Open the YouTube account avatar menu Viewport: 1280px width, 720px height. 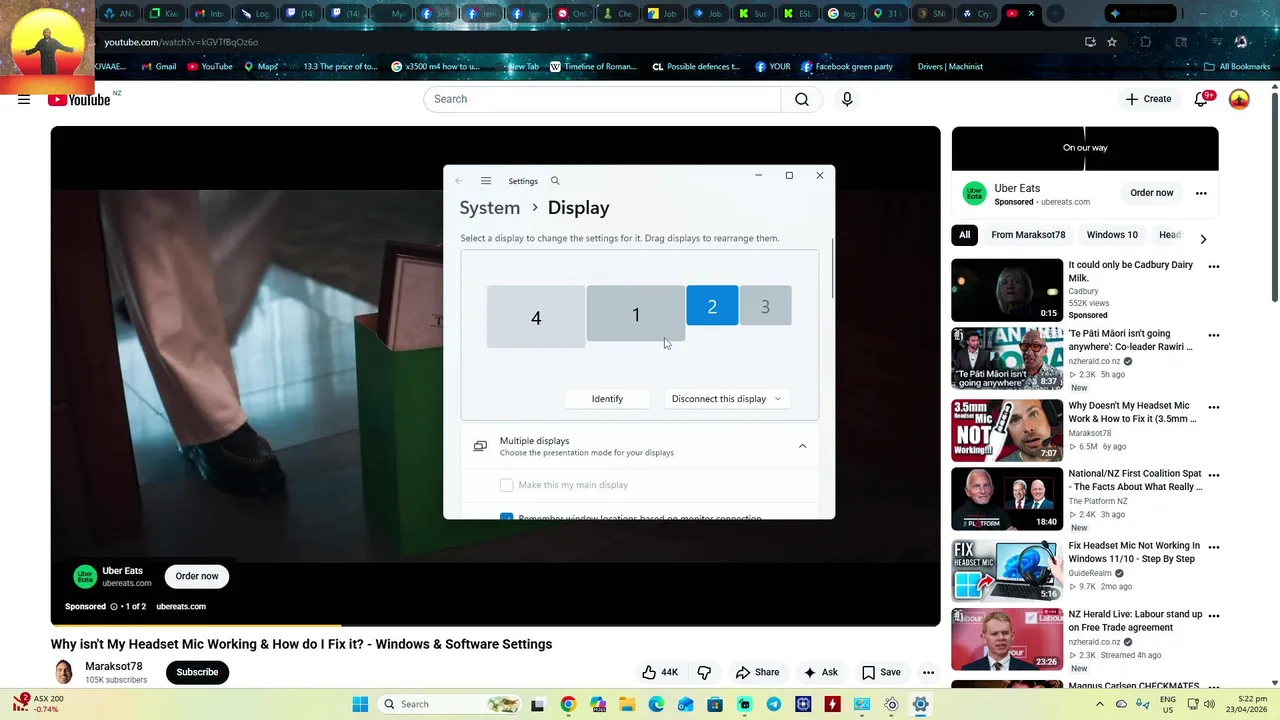(x=1239, y=99)
